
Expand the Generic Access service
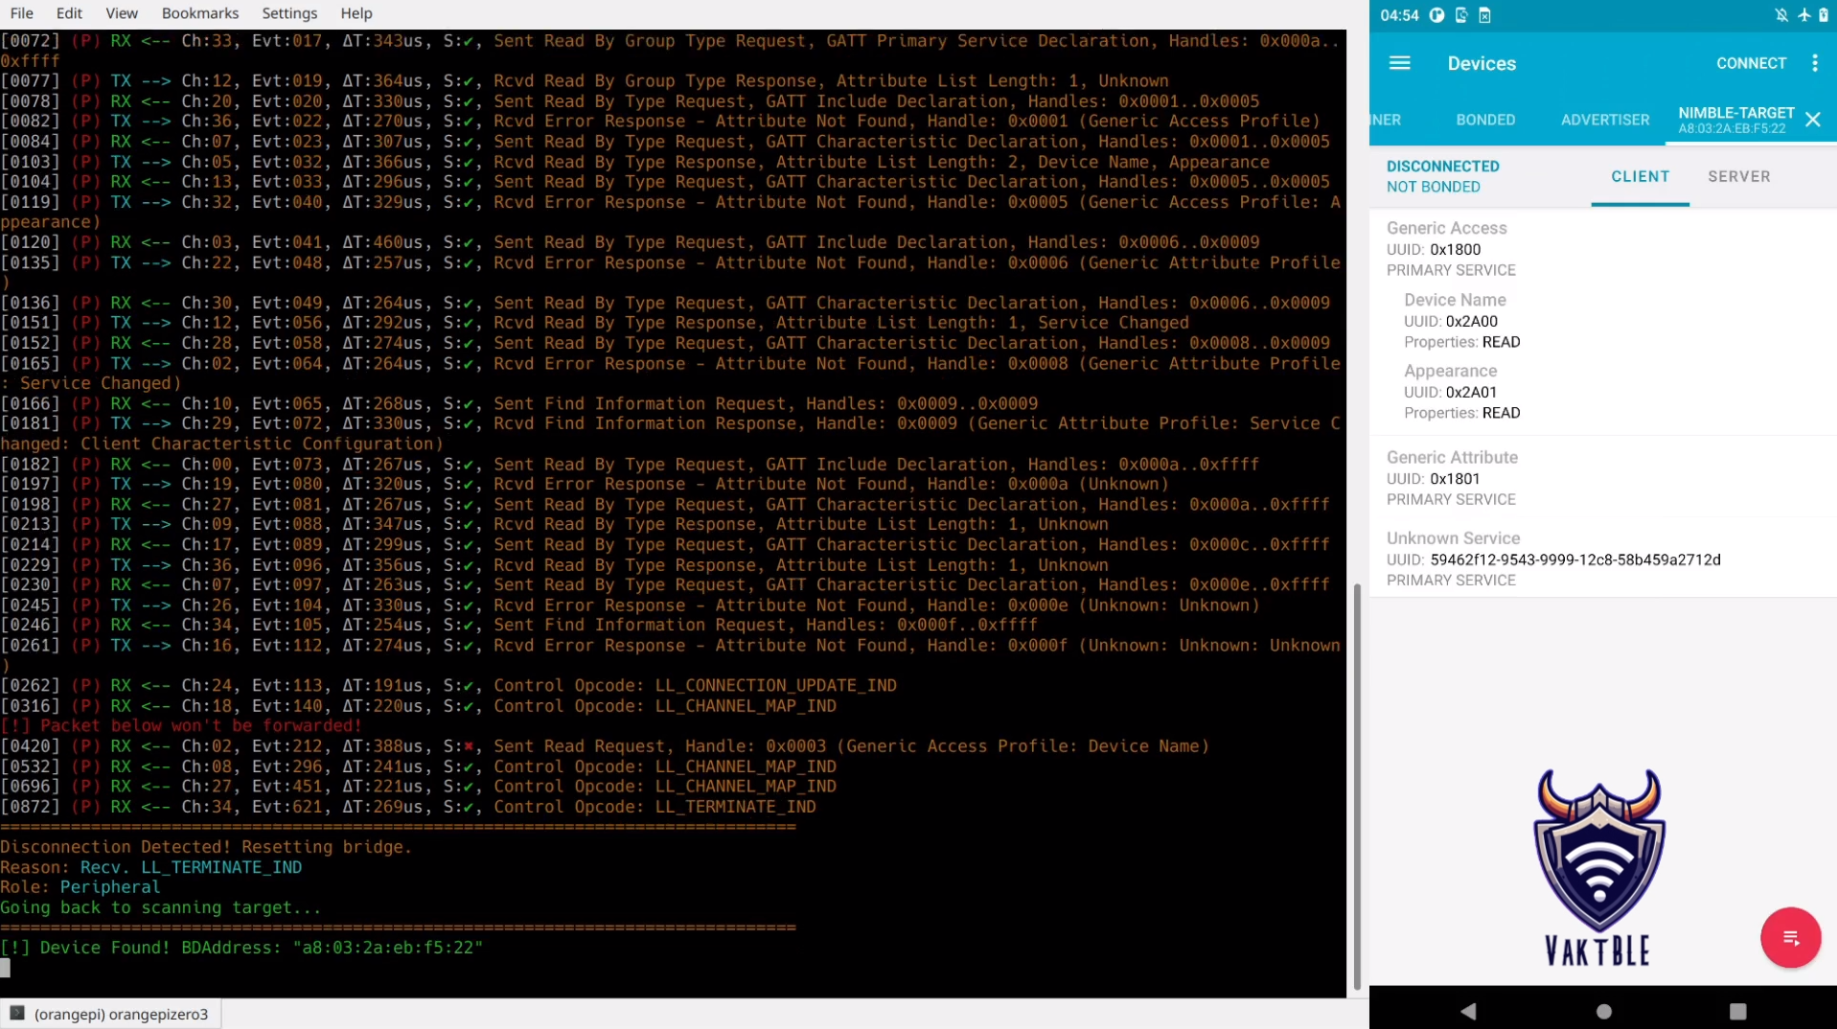point(1603,248)
